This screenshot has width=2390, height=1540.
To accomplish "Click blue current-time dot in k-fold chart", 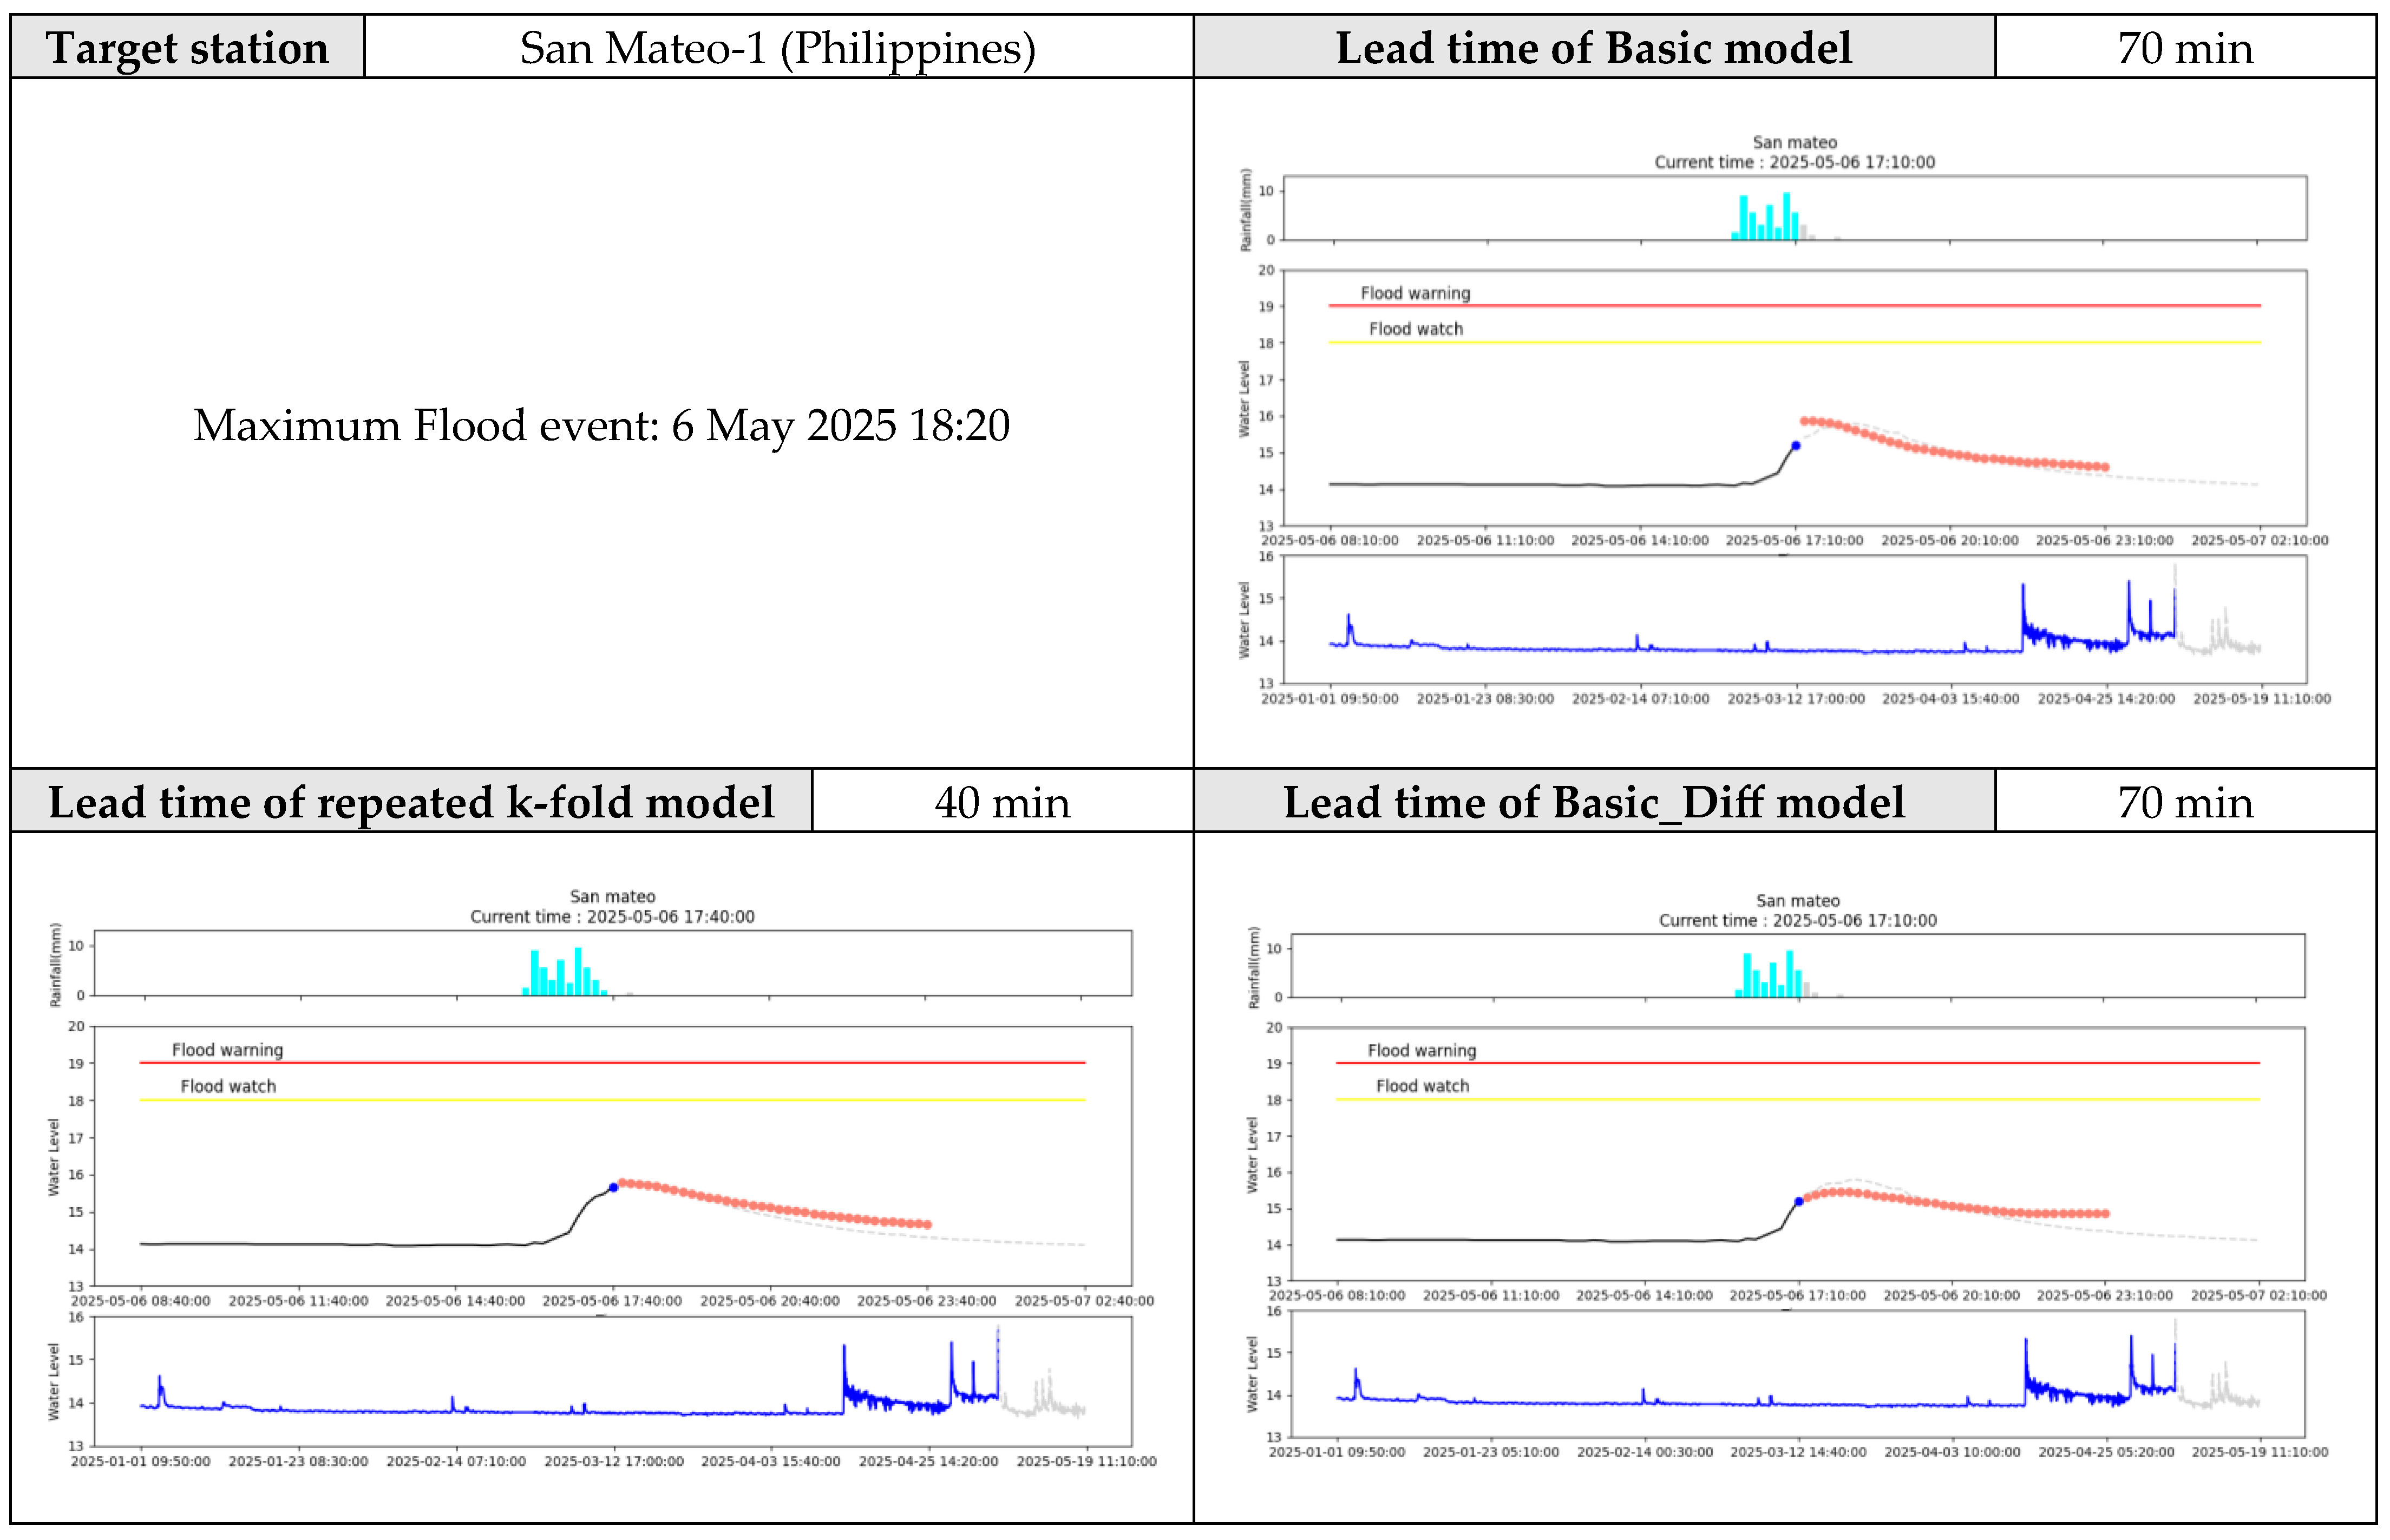I will (x=613, y=1188).
